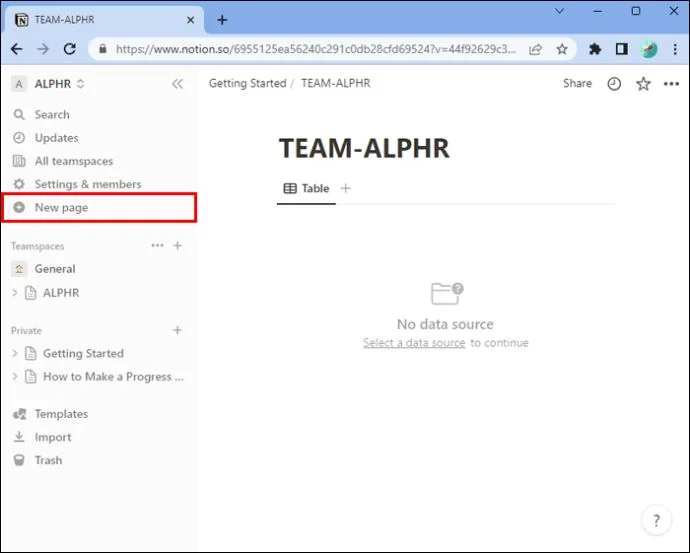Click the Share button
Viewport: 690px width, 553px height.
click(x=577, y=83)
